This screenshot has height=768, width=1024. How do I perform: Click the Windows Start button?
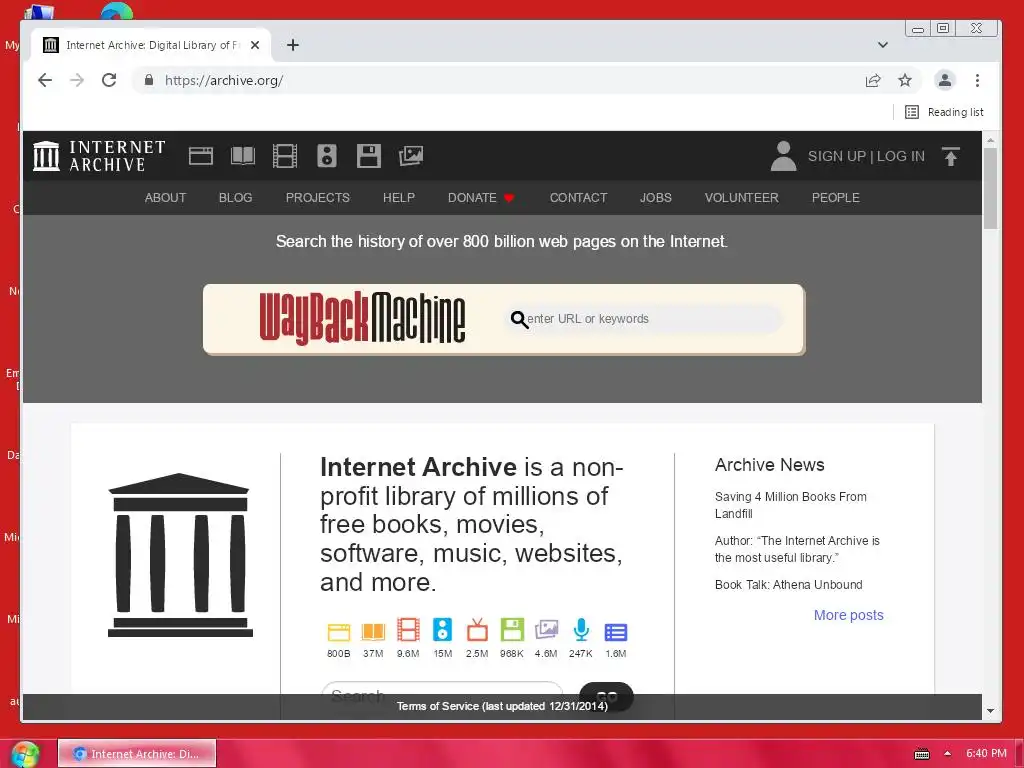25,754
